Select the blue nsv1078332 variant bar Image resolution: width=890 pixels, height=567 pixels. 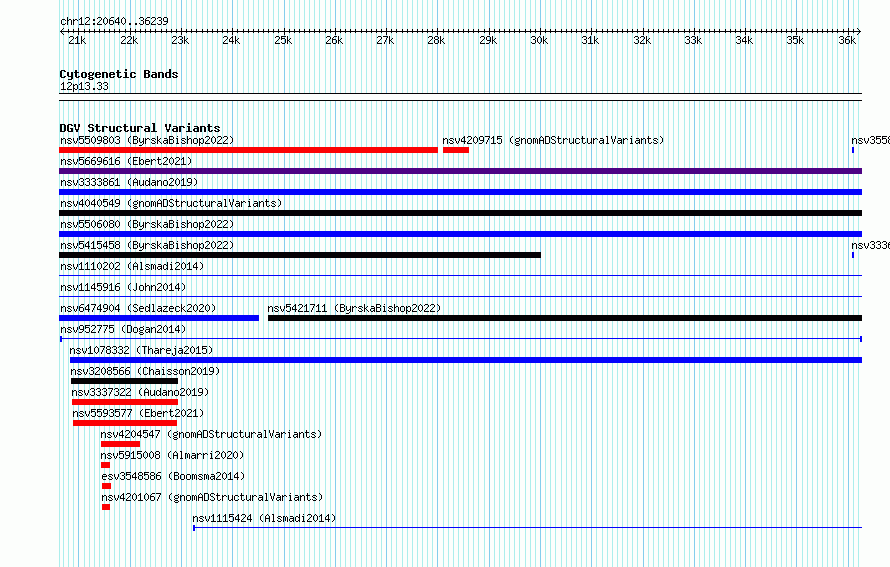(x=466, y=360)
